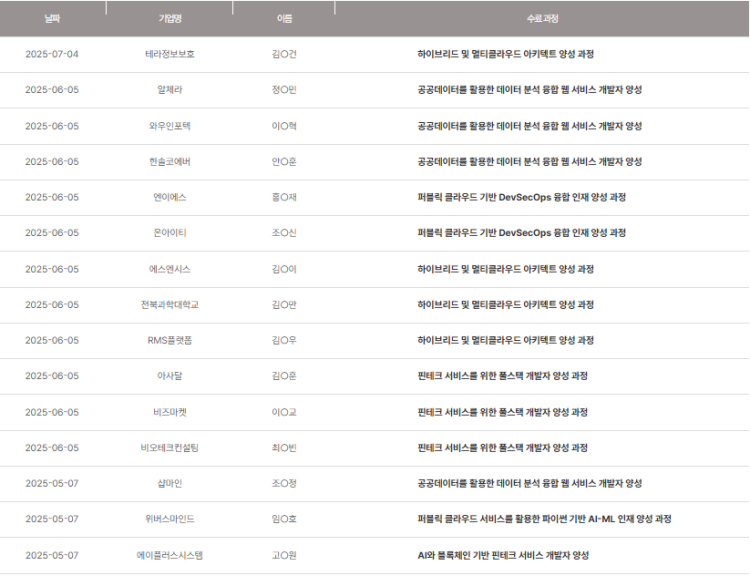Open the 비즈마켓 row fintech course link

(502, 412)
